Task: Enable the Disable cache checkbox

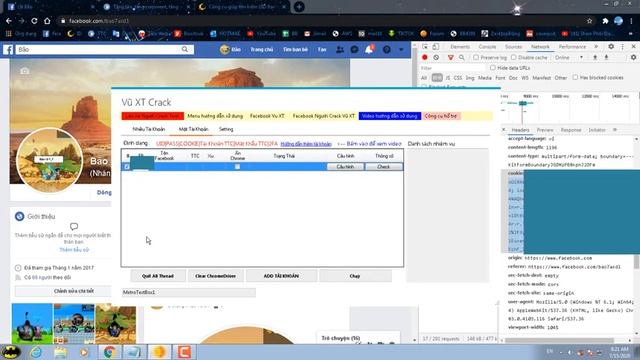Action: (513, 58)
